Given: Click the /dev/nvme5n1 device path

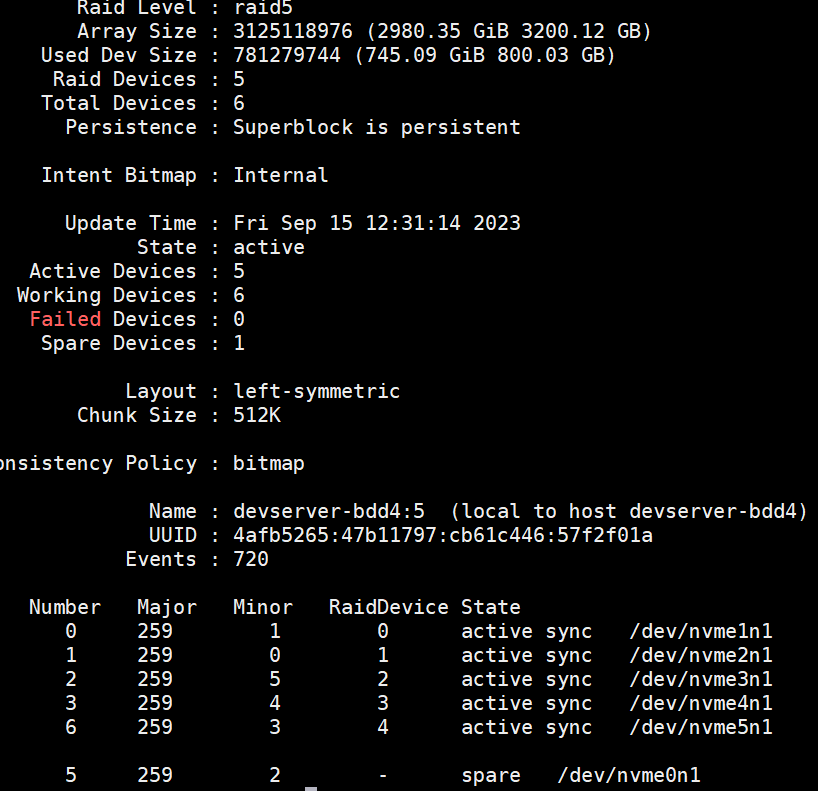Looking at the screenshot, I should [701, 727].
